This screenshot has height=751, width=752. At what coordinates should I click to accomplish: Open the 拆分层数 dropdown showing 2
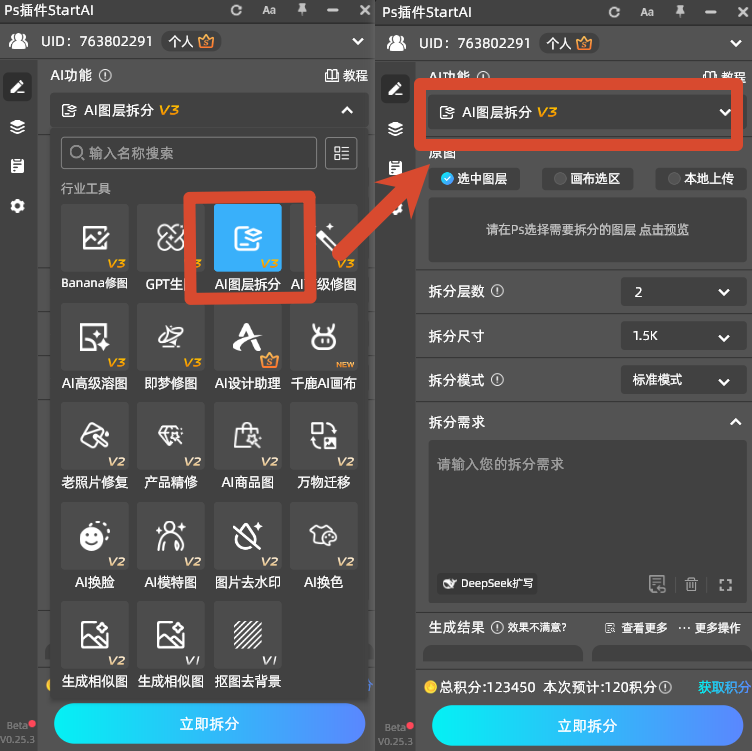683,292
